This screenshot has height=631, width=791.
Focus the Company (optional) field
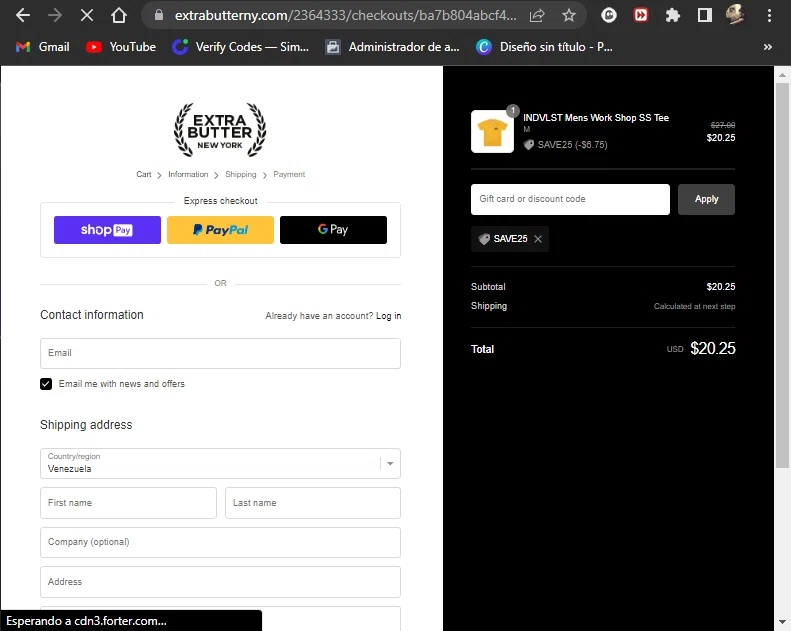pos(220,542)
